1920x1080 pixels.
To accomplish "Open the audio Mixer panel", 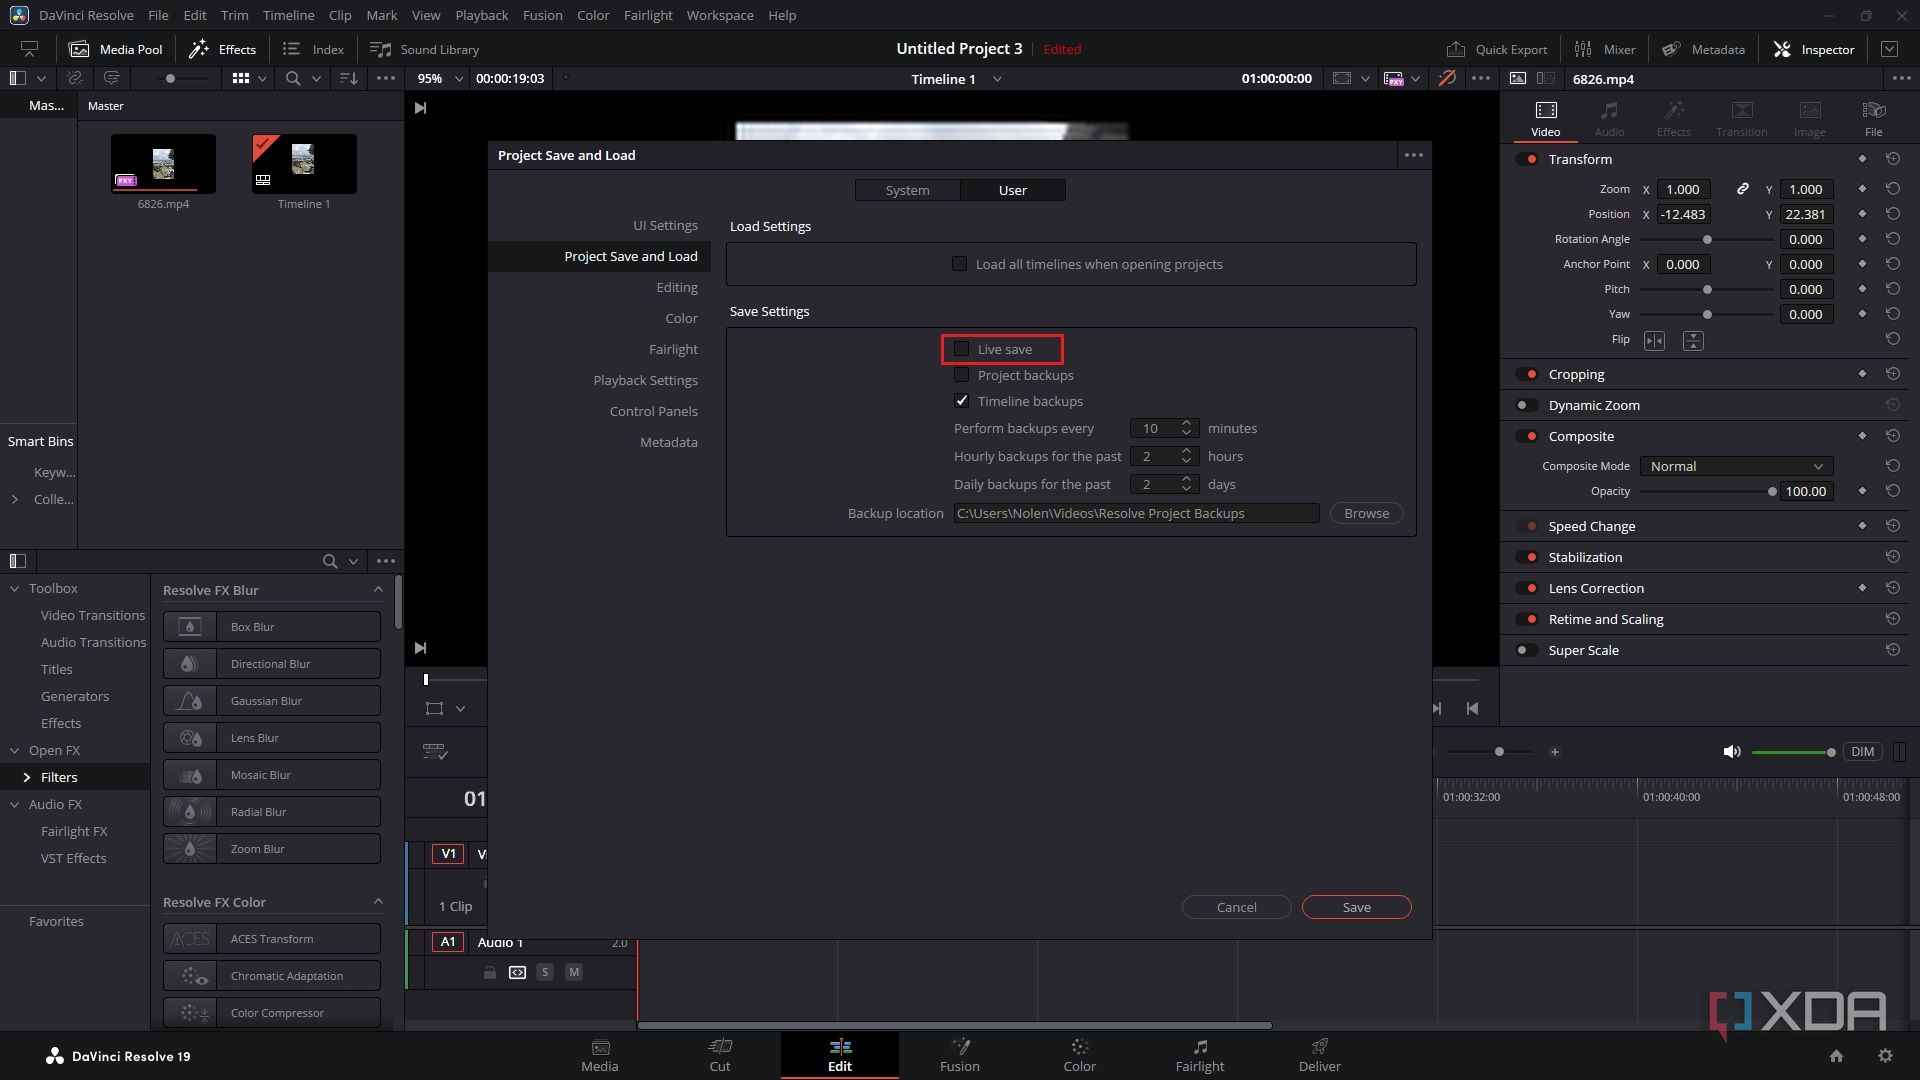I will (x=1605, y=49).
